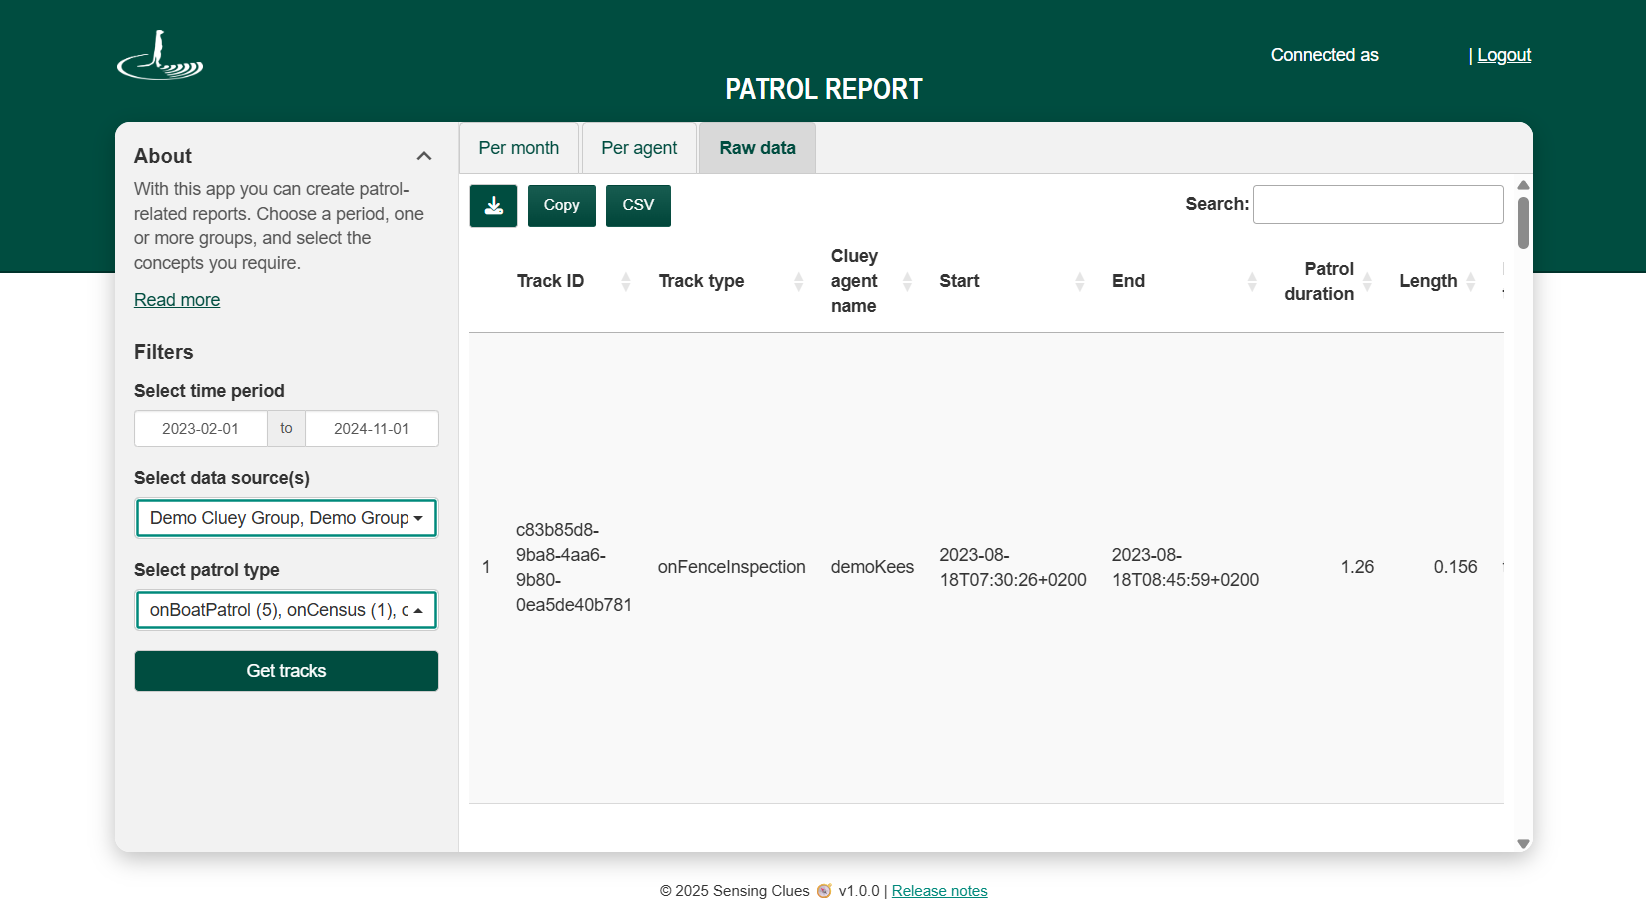Click scrollbar down arrow
Viewport: 1646px width, 907px height.
click(x=1523, y=844)
